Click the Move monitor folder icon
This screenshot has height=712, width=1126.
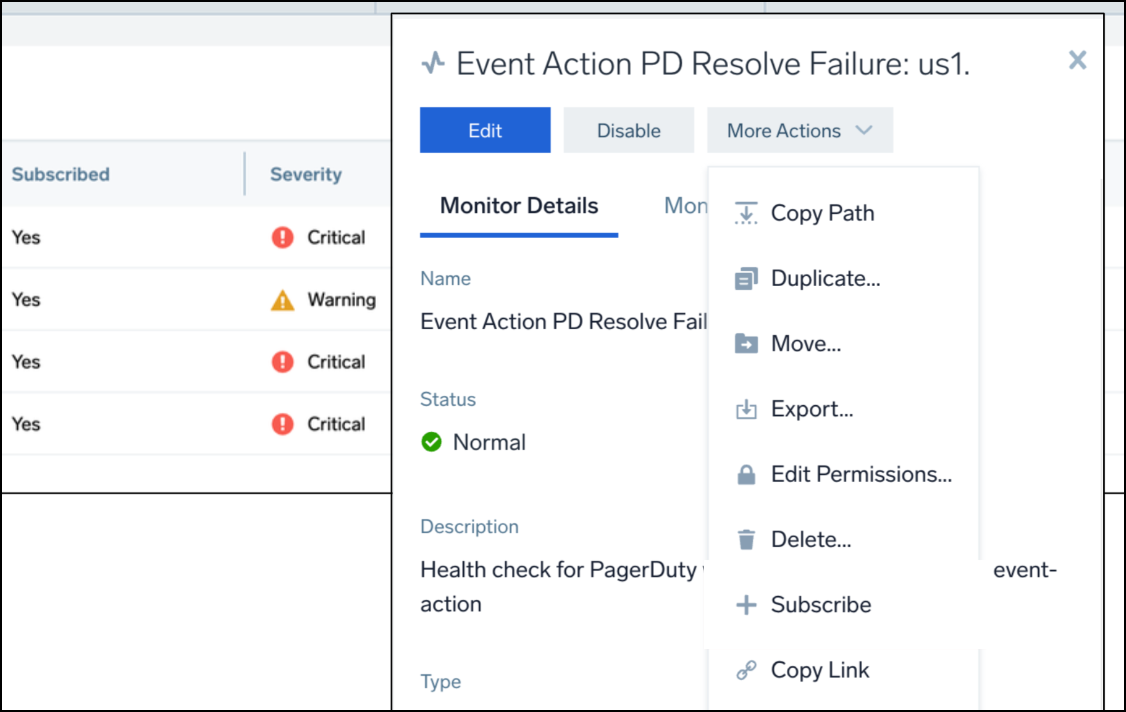(746, 343)
